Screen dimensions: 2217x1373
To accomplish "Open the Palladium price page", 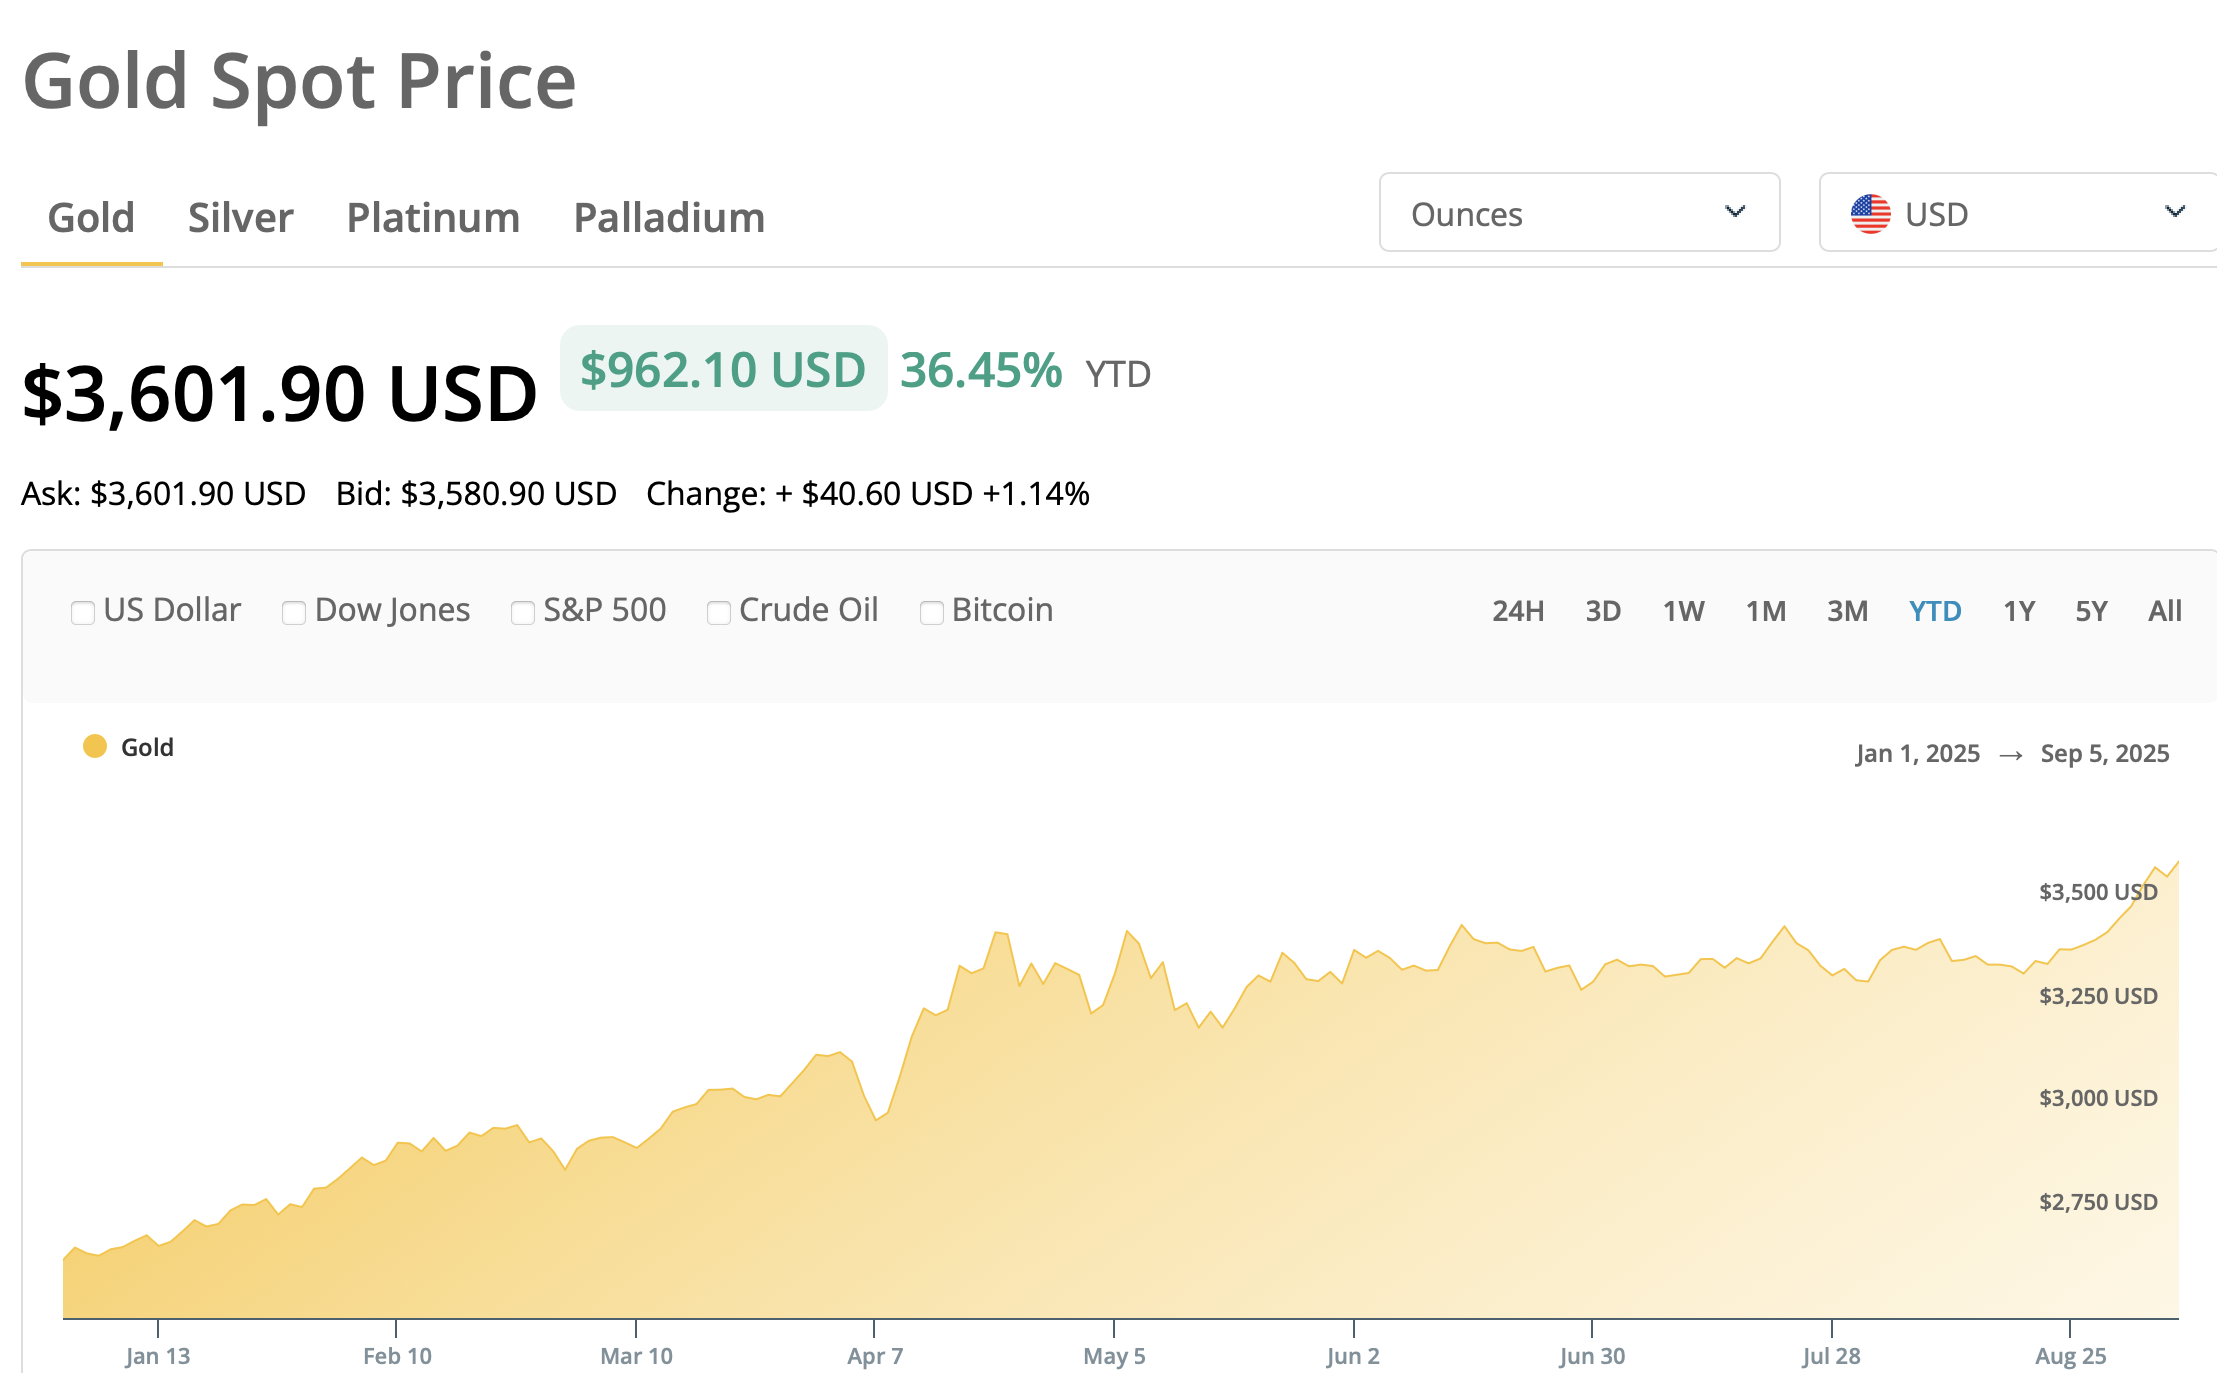I will [669, 217].
